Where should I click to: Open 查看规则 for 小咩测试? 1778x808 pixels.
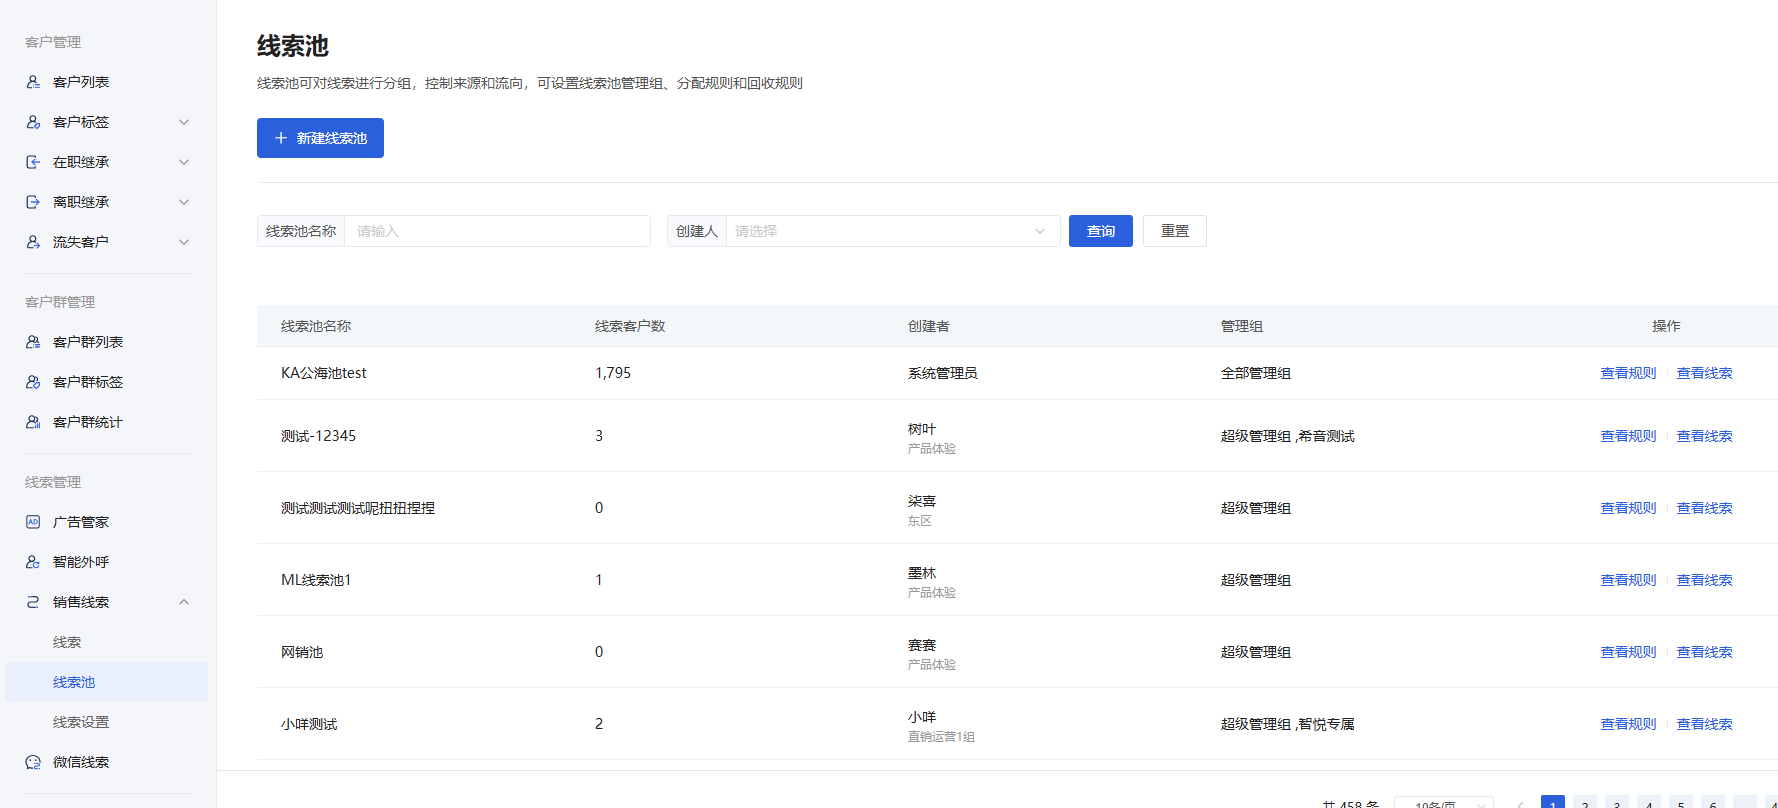(x=1628, y=724)
